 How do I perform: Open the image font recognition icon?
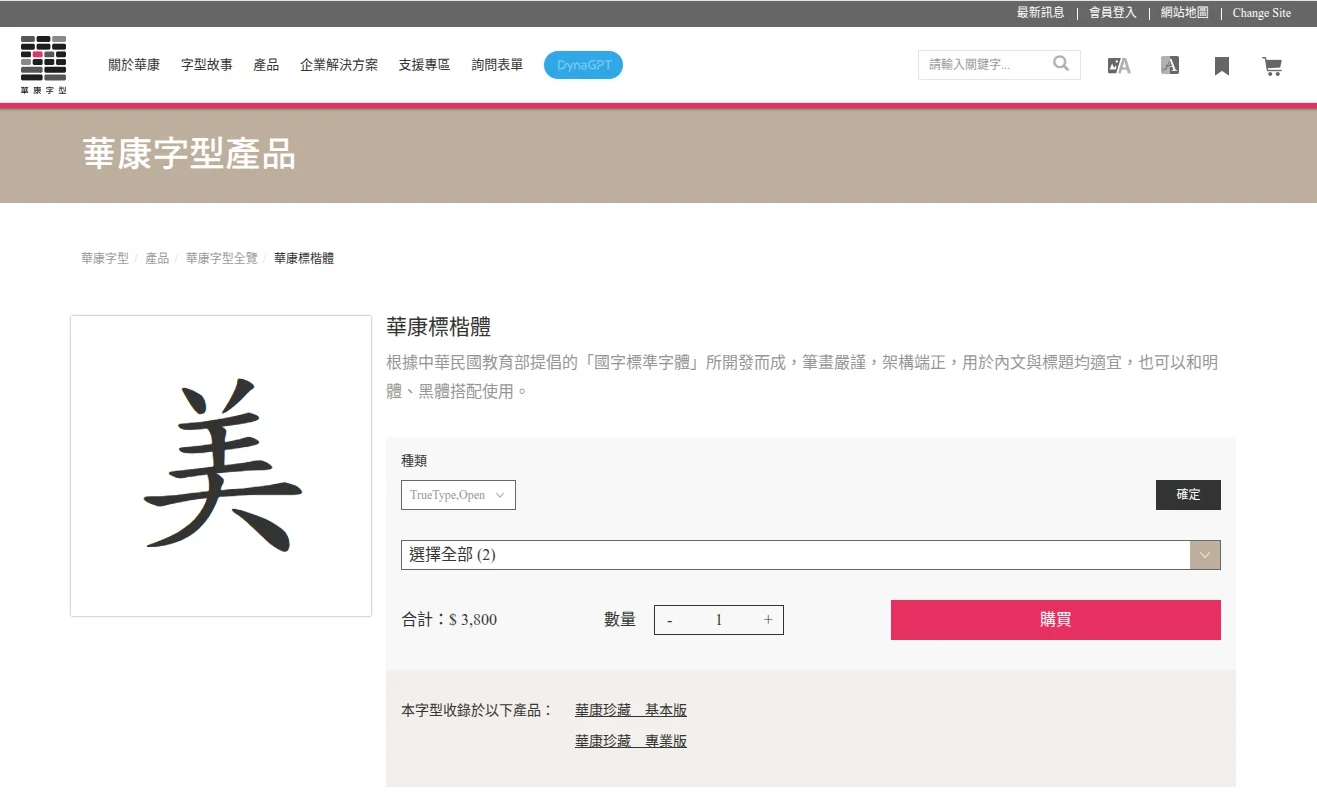point(1119,66)
